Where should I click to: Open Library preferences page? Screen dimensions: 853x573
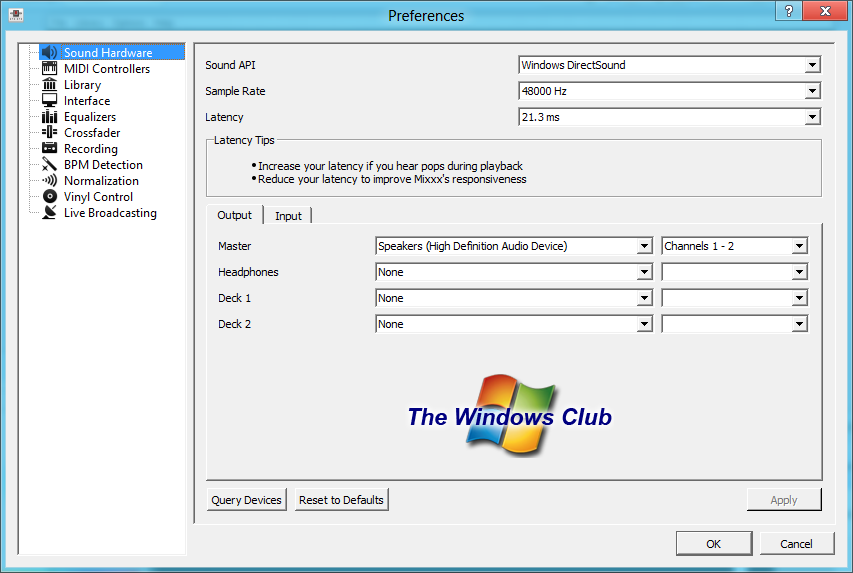tap(82, 84)
